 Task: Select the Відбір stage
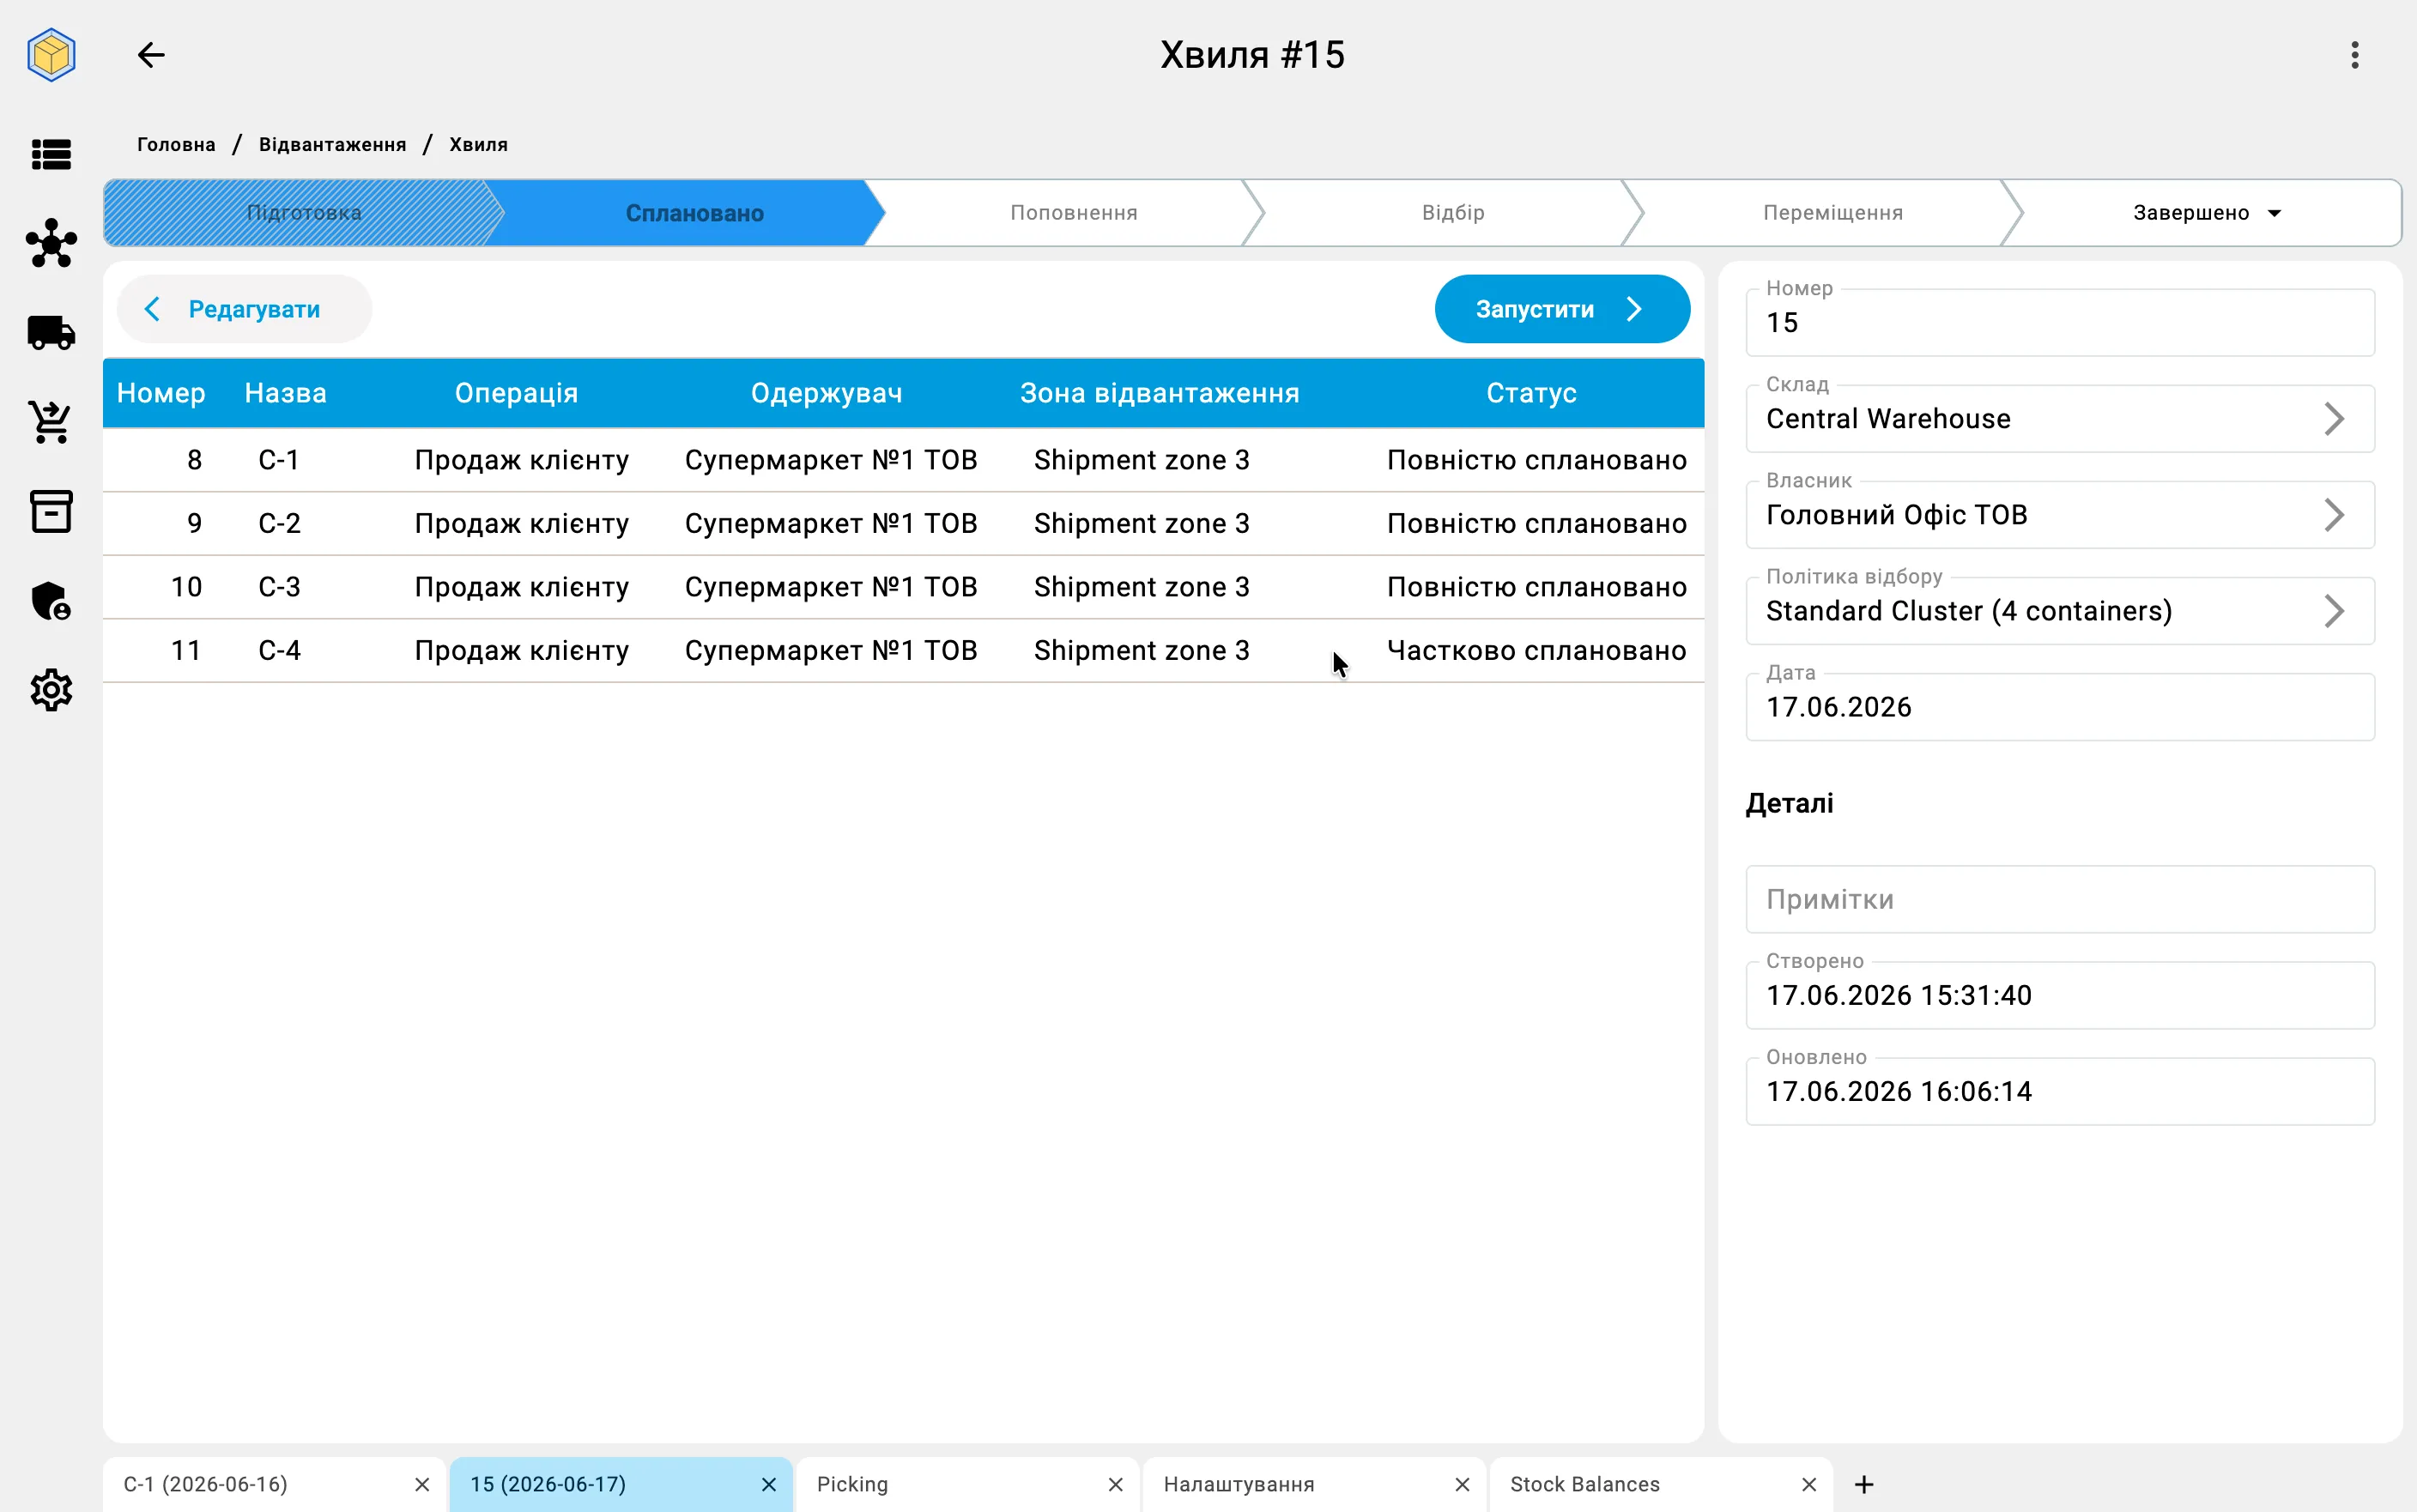1452,213
